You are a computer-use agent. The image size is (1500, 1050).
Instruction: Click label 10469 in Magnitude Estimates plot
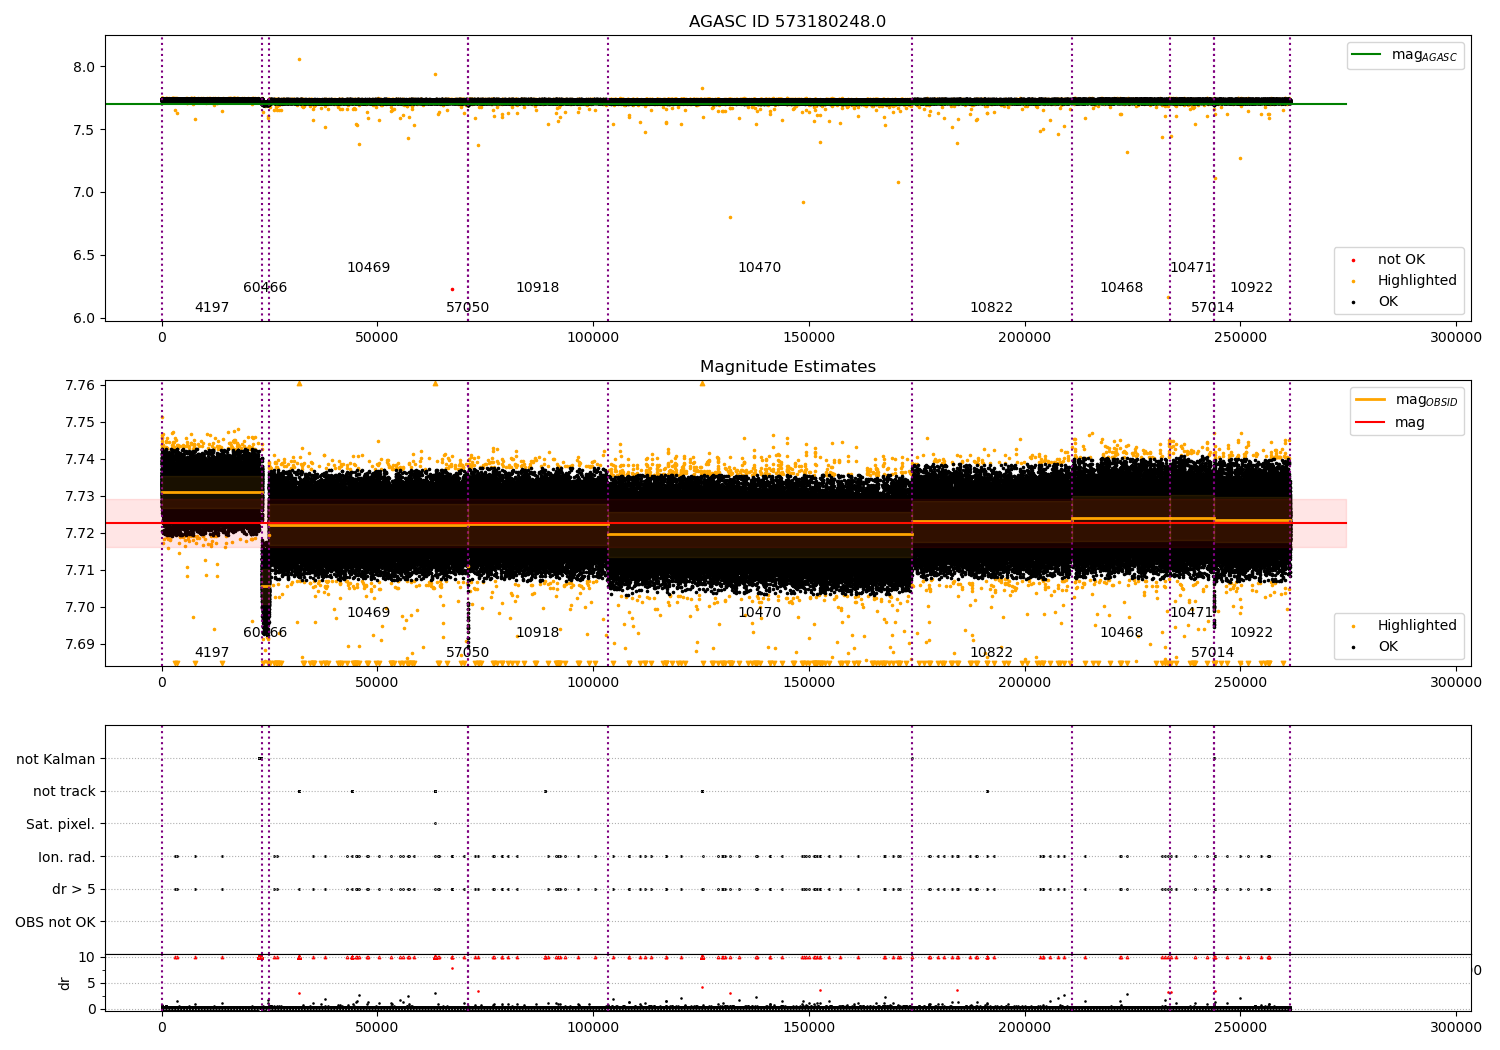click(x=368, y=613)
